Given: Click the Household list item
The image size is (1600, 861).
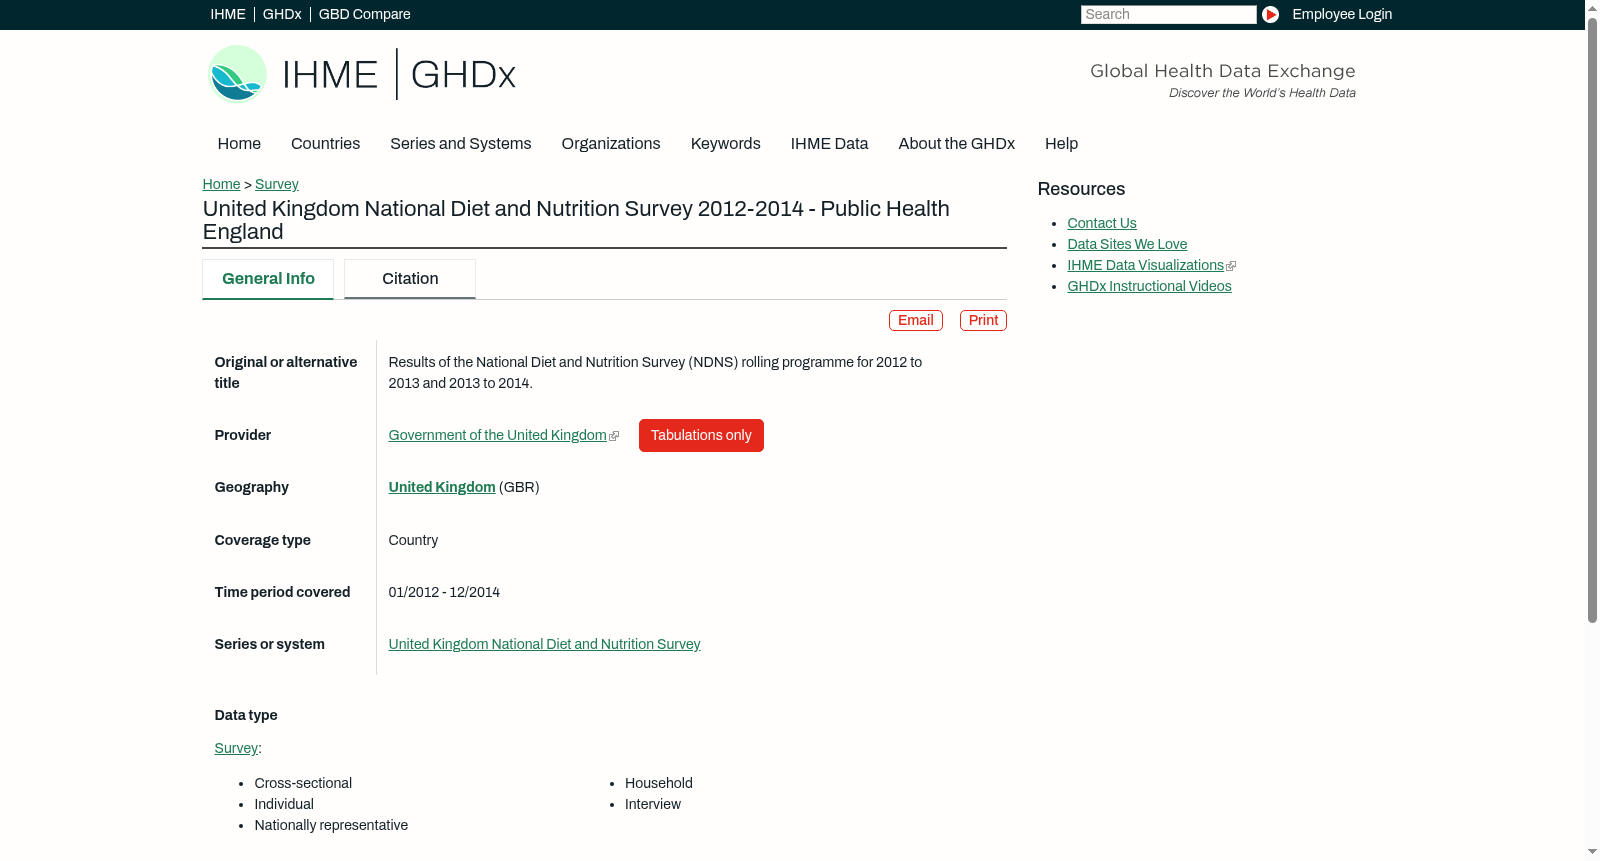Looking at the screenshot, I should coord(659,783).
